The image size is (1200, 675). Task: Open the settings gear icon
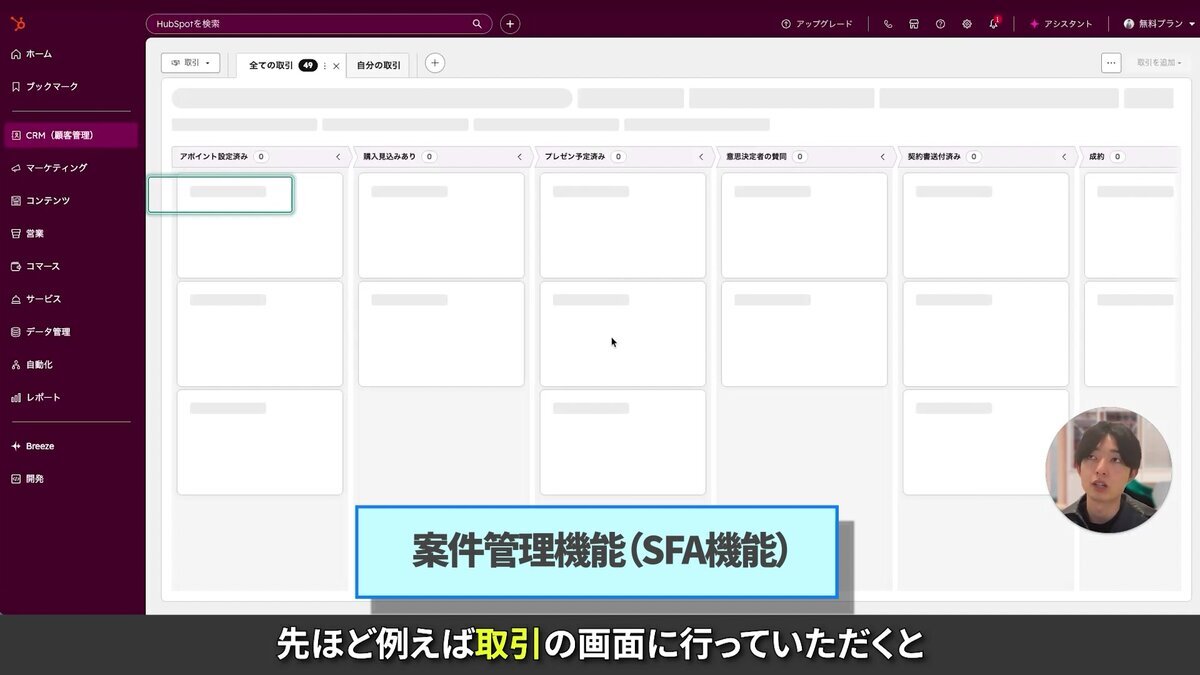click(967, 23)
